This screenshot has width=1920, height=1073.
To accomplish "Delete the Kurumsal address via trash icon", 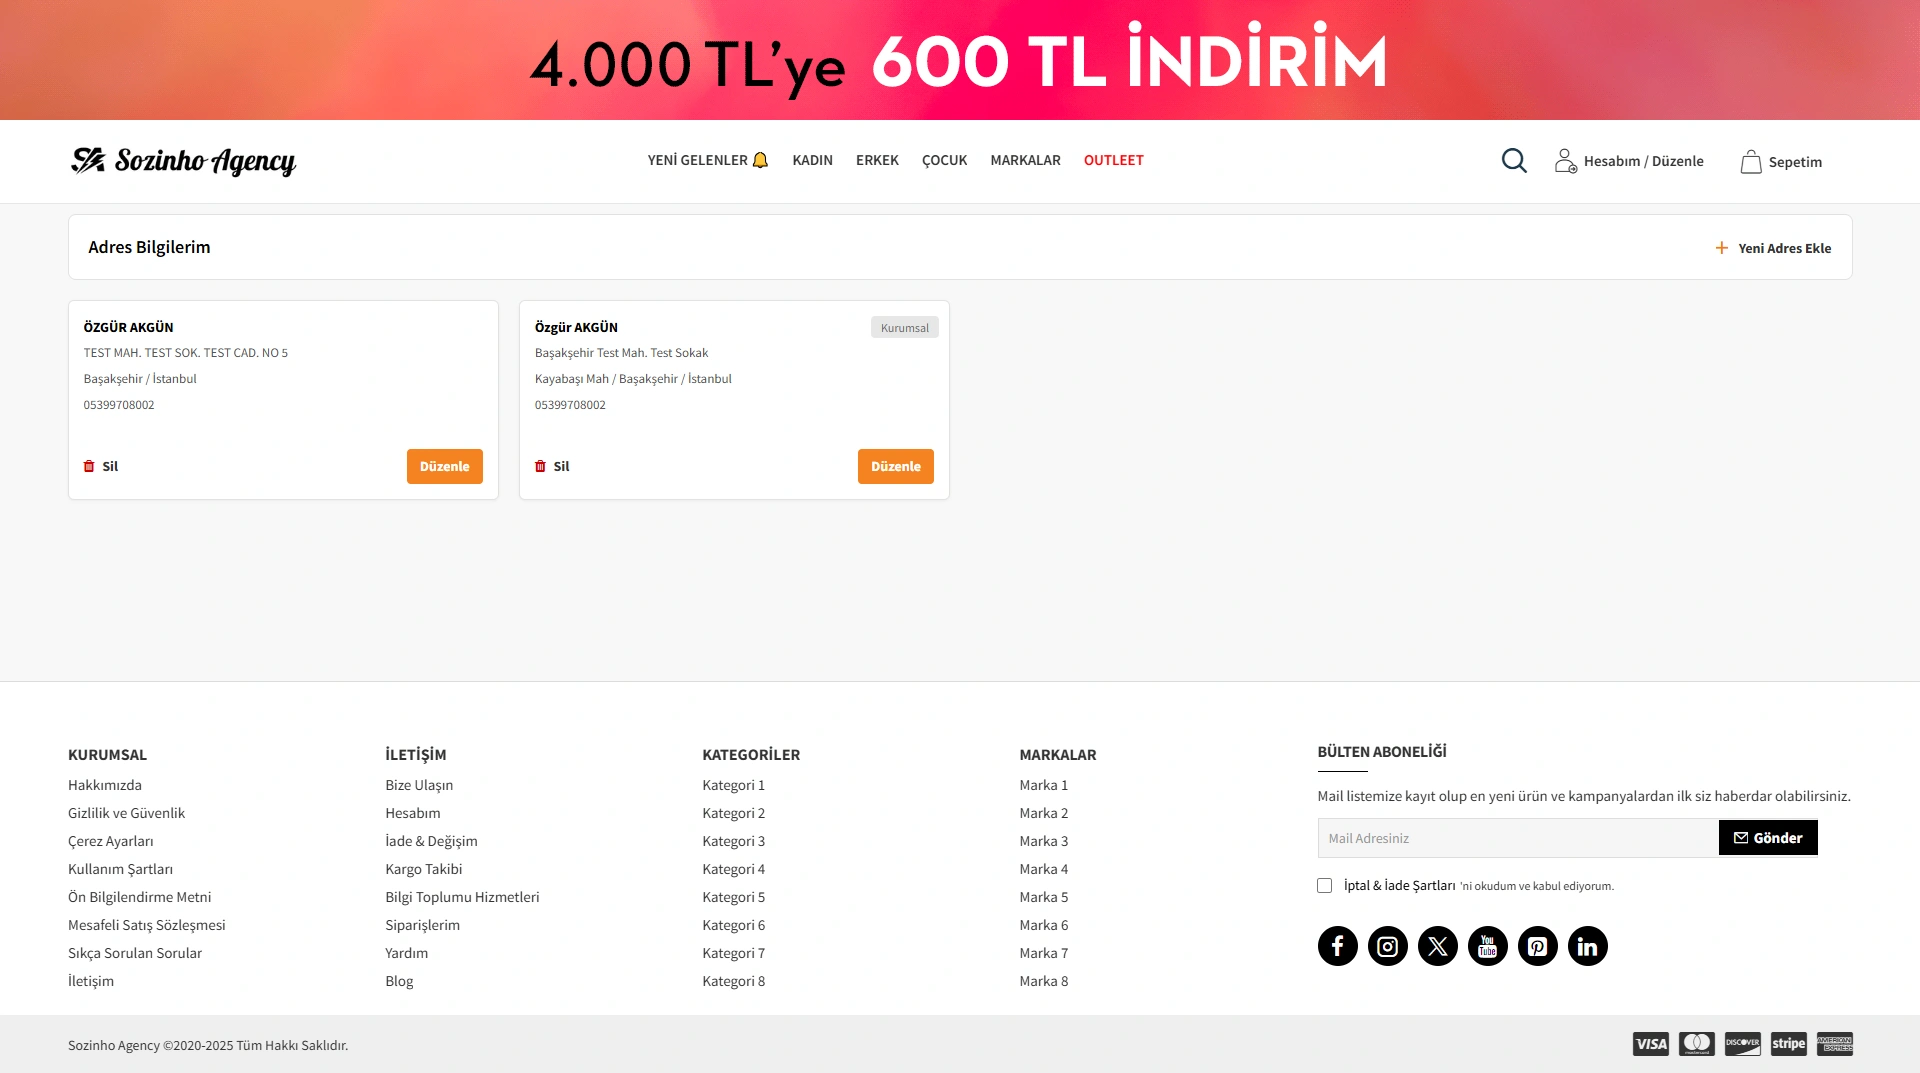I will click(539, 466).
